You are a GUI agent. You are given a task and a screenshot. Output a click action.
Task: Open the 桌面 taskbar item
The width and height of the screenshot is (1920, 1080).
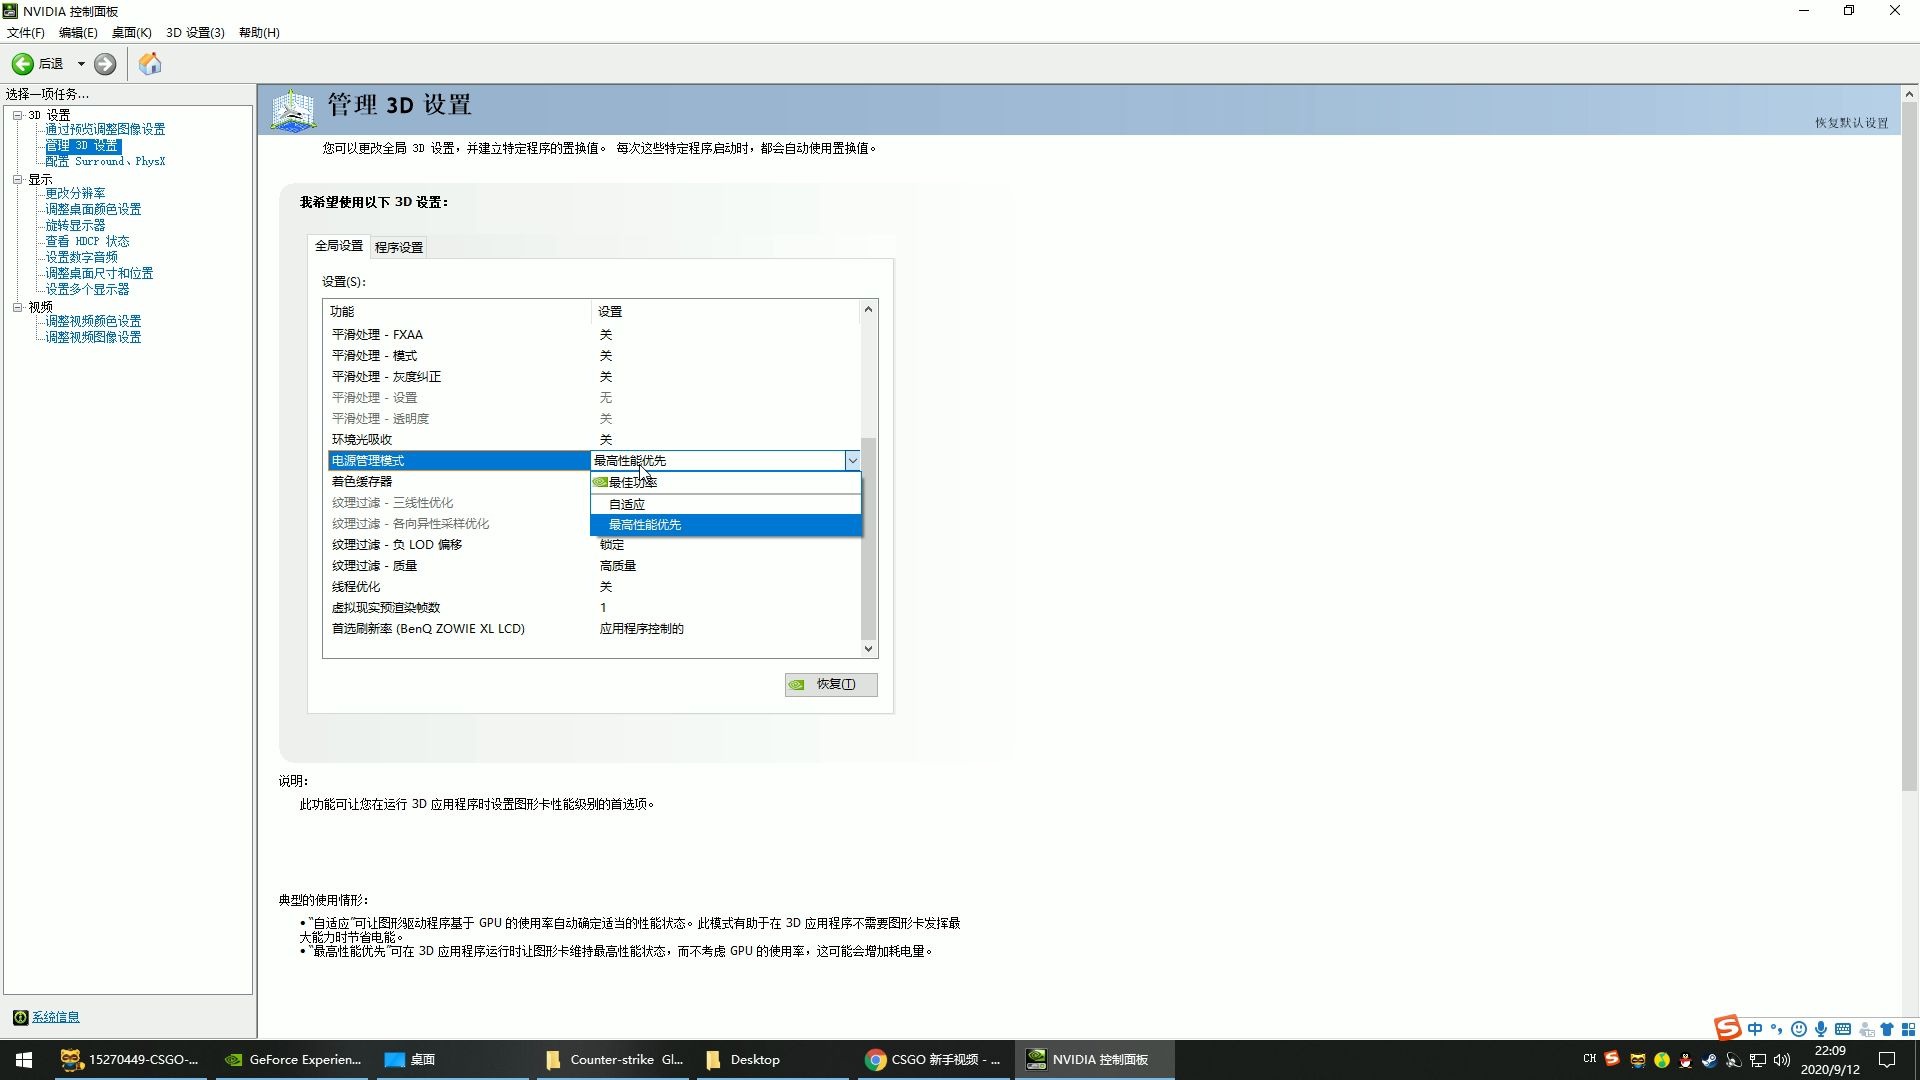point(452,1060)
